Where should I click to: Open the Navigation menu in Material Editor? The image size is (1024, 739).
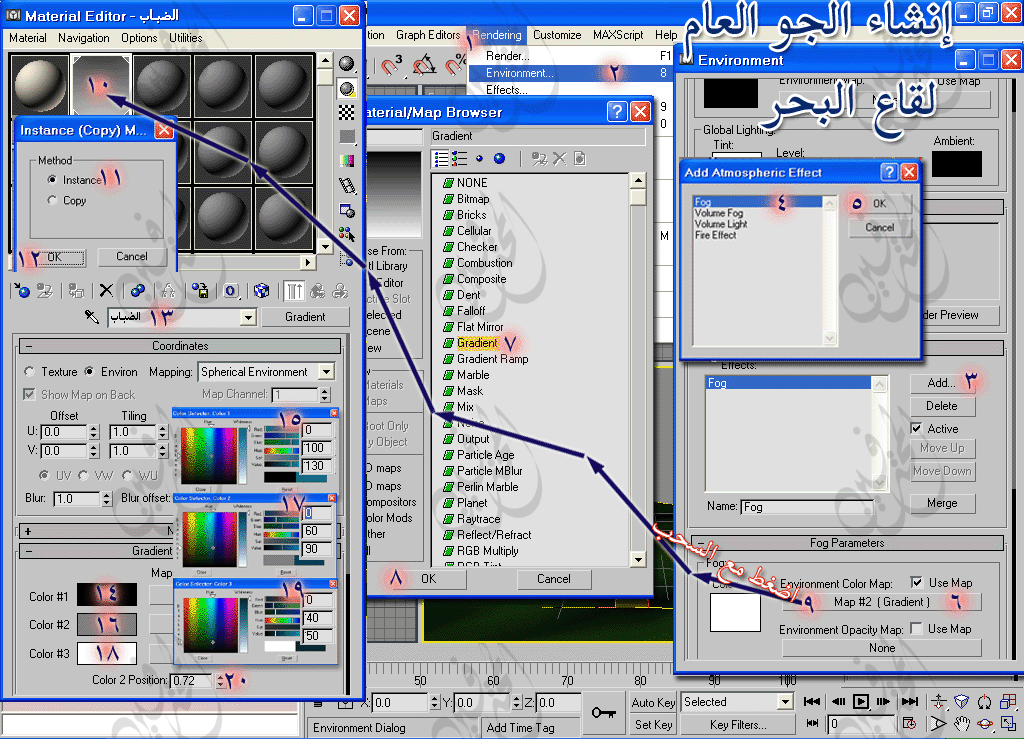pos(84,38)
